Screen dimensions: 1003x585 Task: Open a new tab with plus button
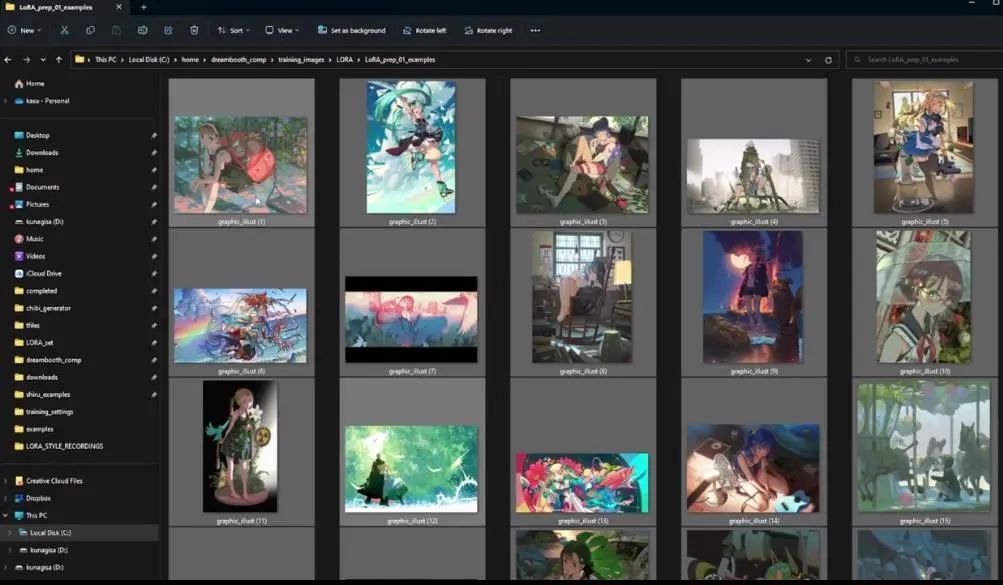click(143, 7)
